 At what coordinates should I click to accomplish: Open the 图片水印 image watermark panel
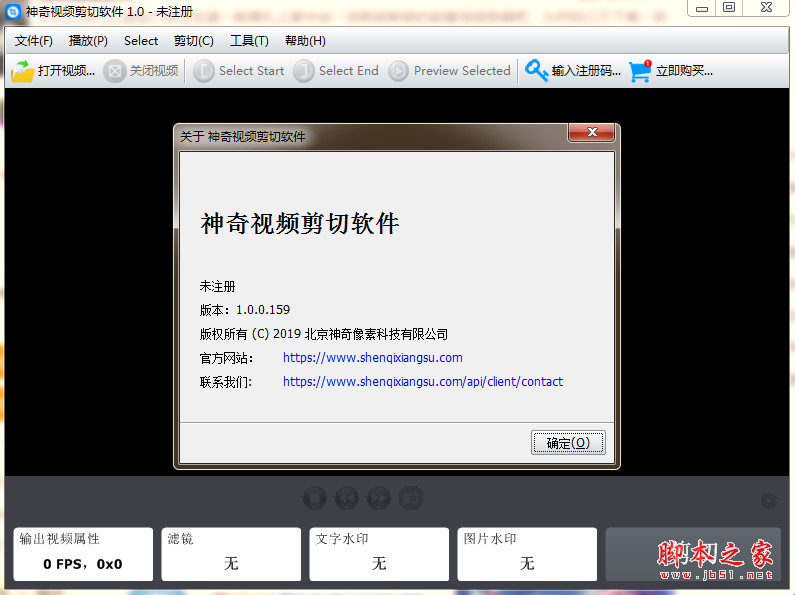tap(527, 554)
